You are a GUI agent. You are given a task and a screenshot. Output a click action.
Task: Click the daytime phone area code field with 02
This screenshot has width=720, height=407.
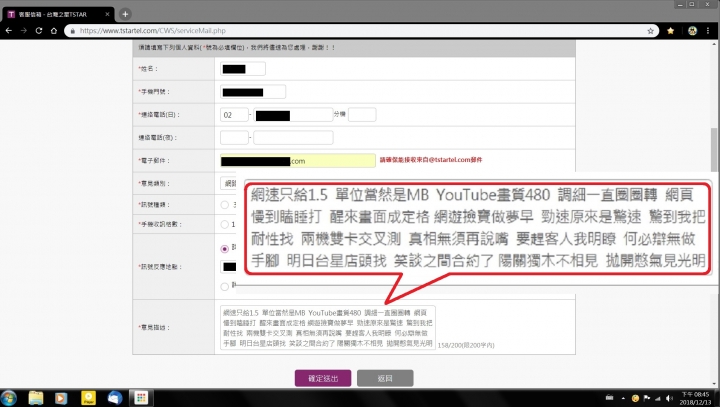234,115
